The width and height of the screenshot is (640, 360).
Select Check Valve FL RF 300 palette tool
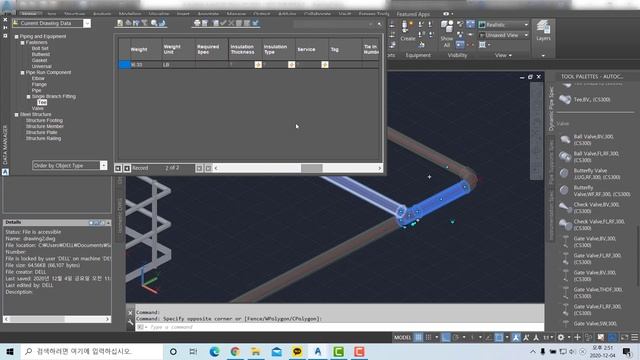pyautogui.click(x=592, y=225)
